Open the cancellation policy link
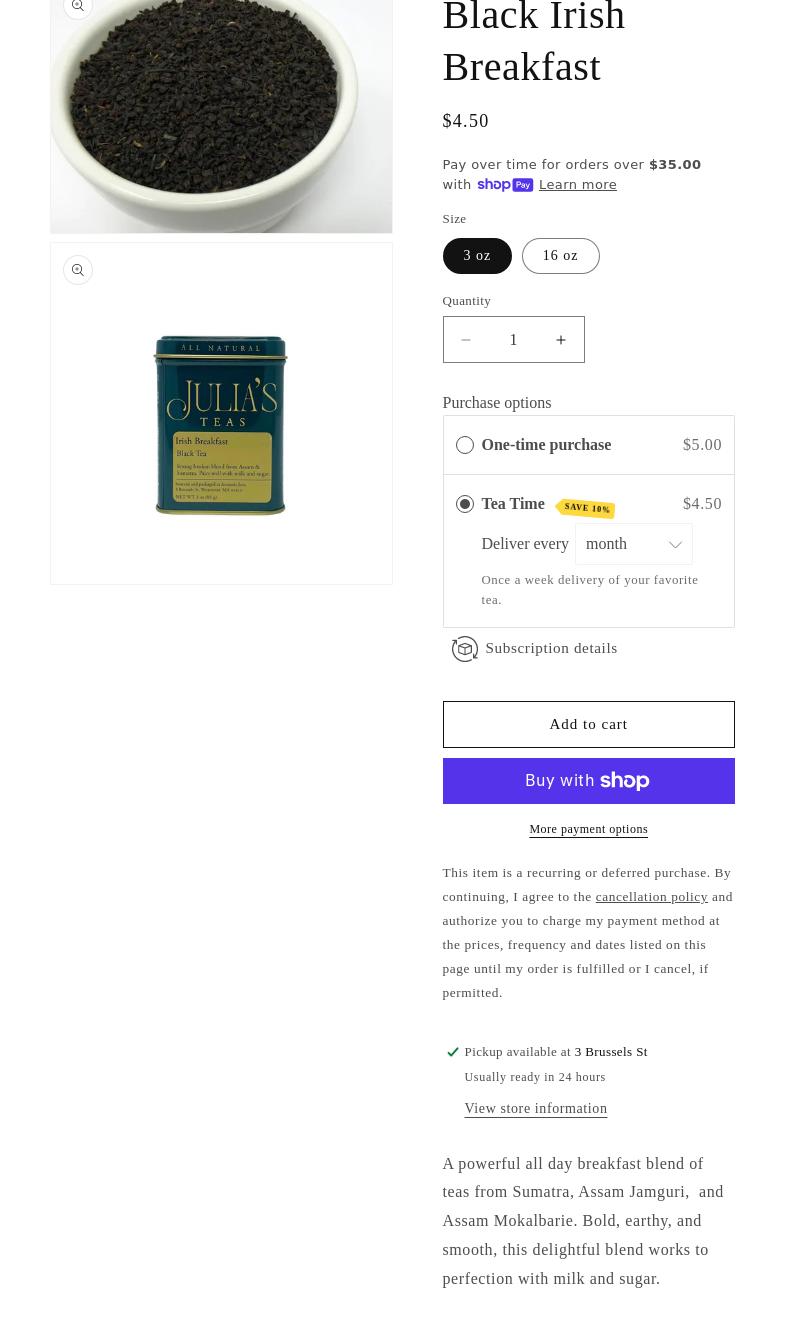Viewport: 785px width, 1320px height. tap(651, 897)
